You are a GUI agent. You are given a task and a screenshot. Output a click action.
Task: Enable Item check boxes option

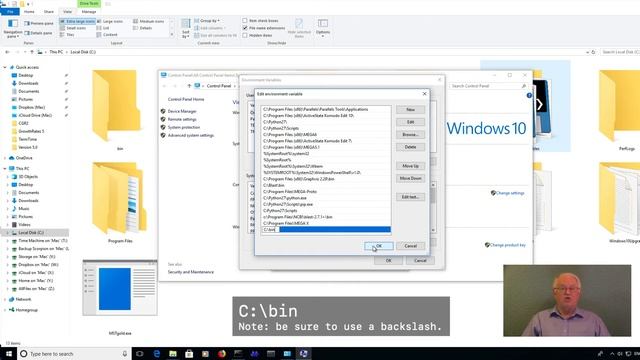coord(245,20)
